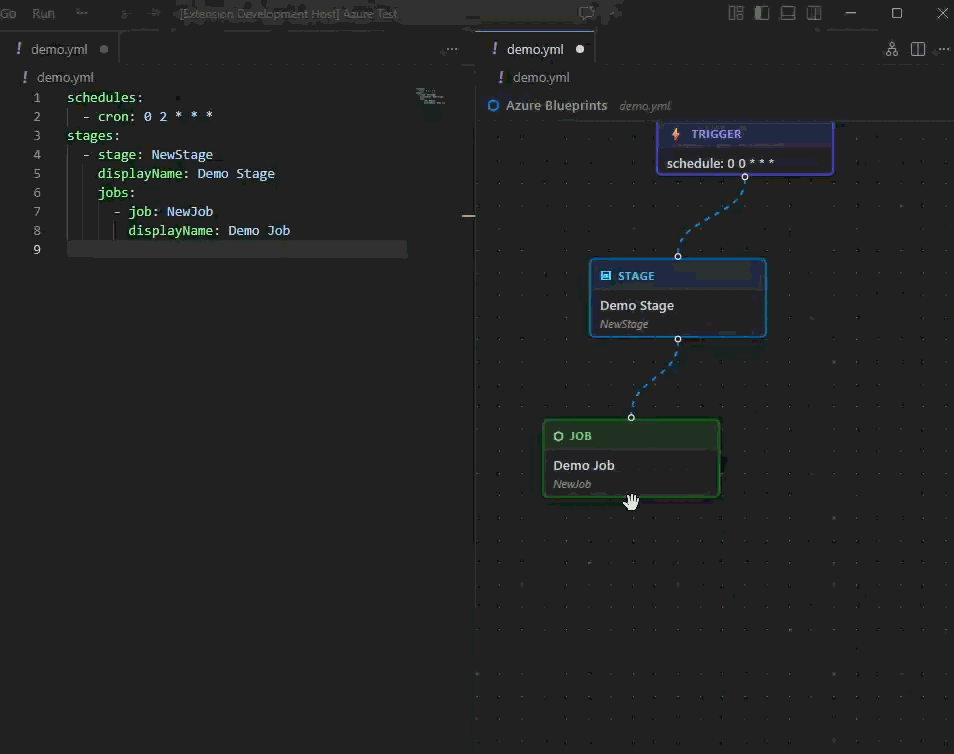Maximize the VS Code window
The width and height of the screenshot is (954, 754).
click(x=897, y=13)
